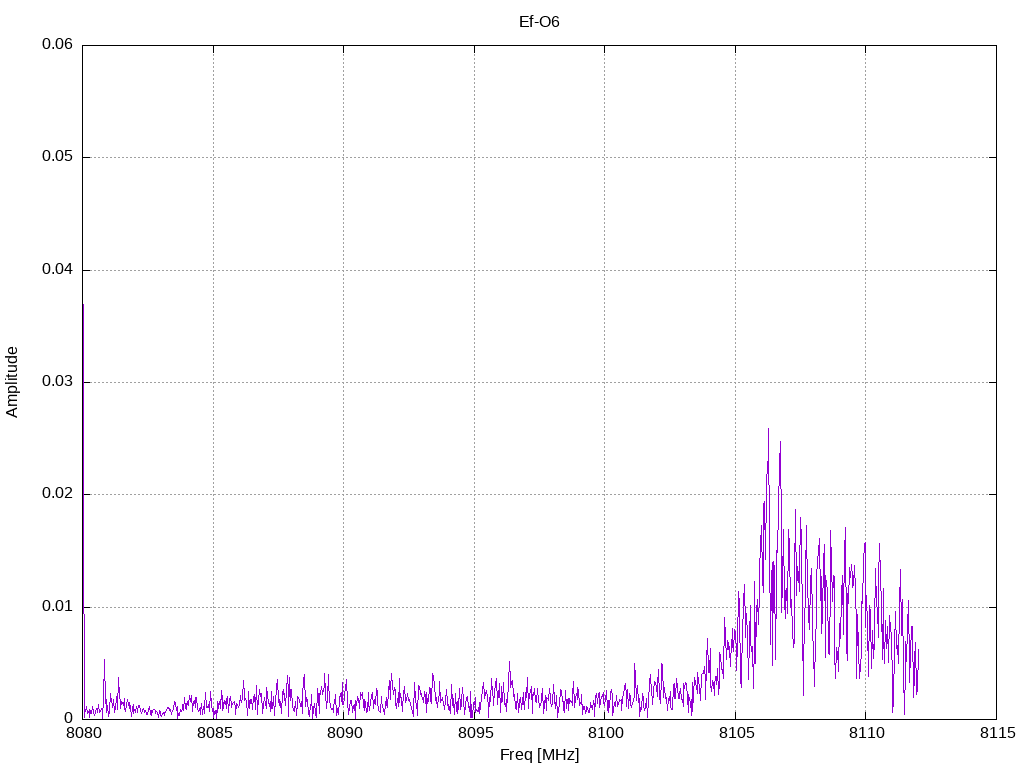The width and height of the screenshot is (1024, 768).
Task: Click the 0.02 y-axis tick label
Action: pyautogui.click(x=57, y=494)
